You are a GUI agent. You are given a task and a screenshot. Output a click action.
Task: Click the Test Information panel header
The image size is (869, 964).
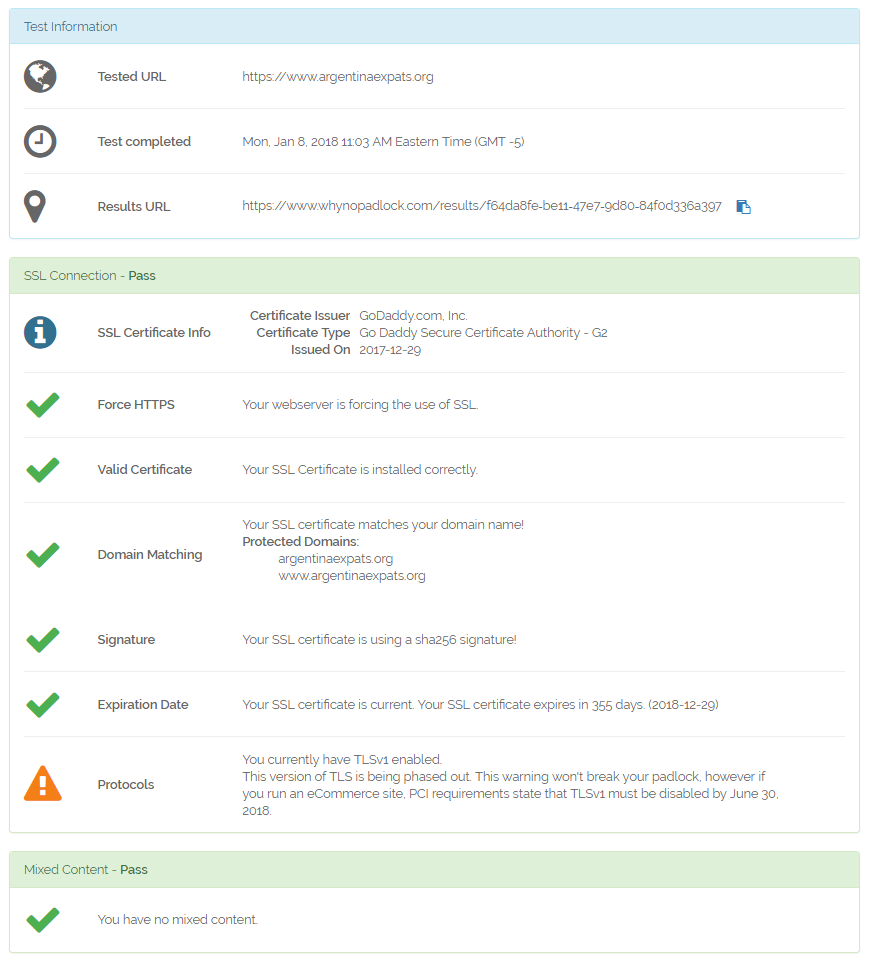tap(434, 26)
